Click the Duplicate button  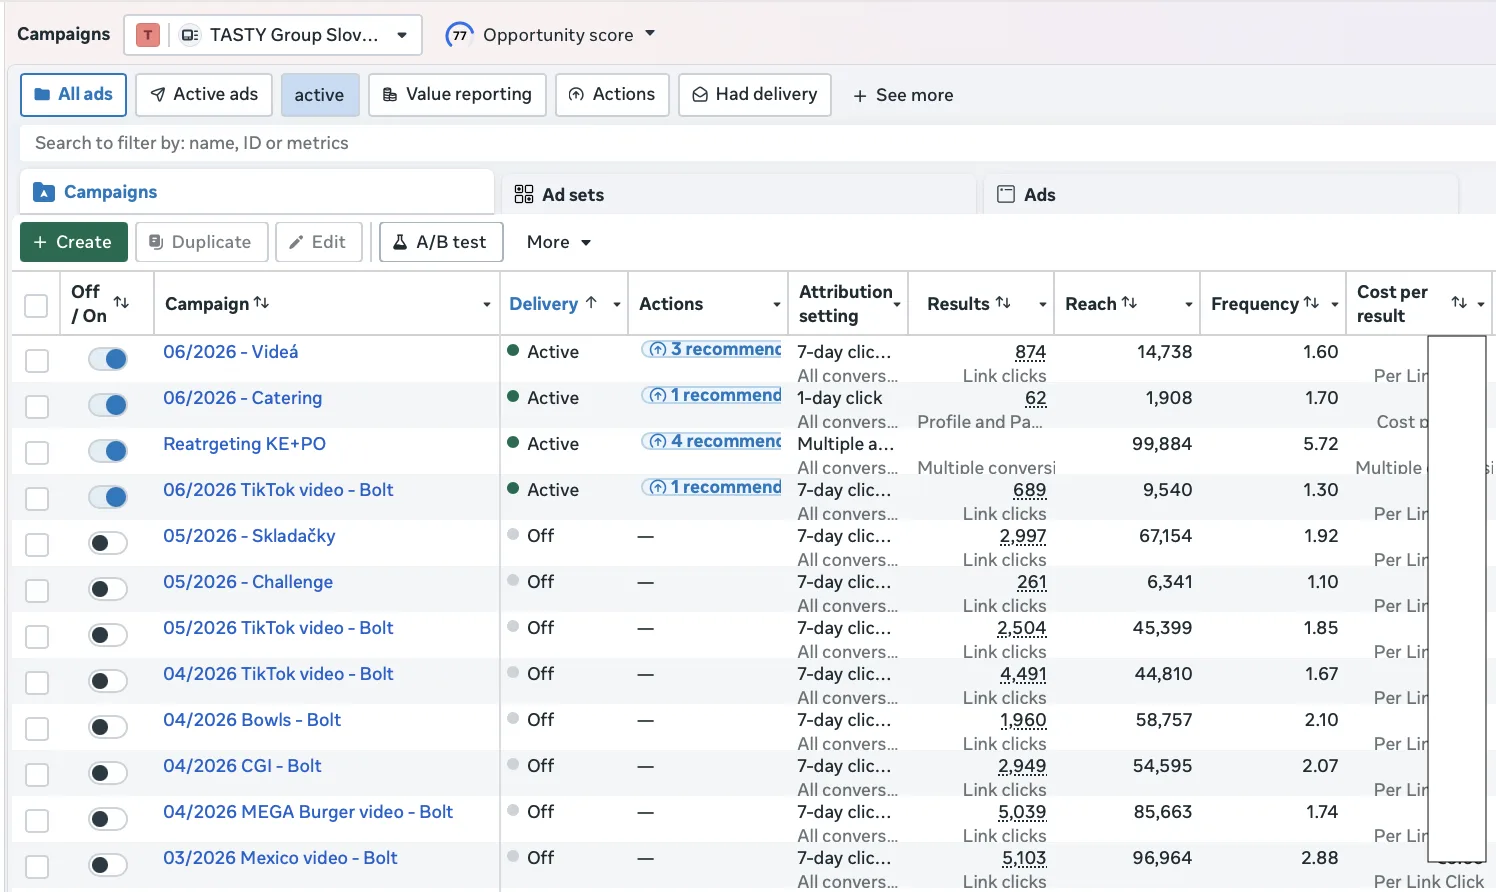[x=201, y=242]
